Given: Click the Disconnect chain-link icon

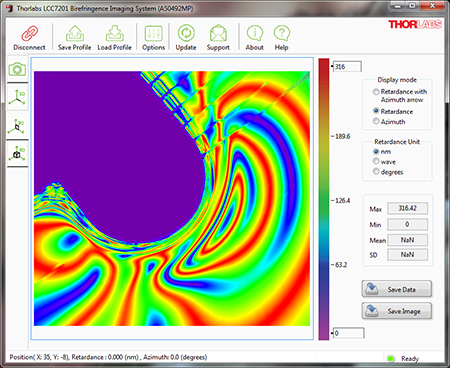Looking at the screenshot, I should [29, 33].
